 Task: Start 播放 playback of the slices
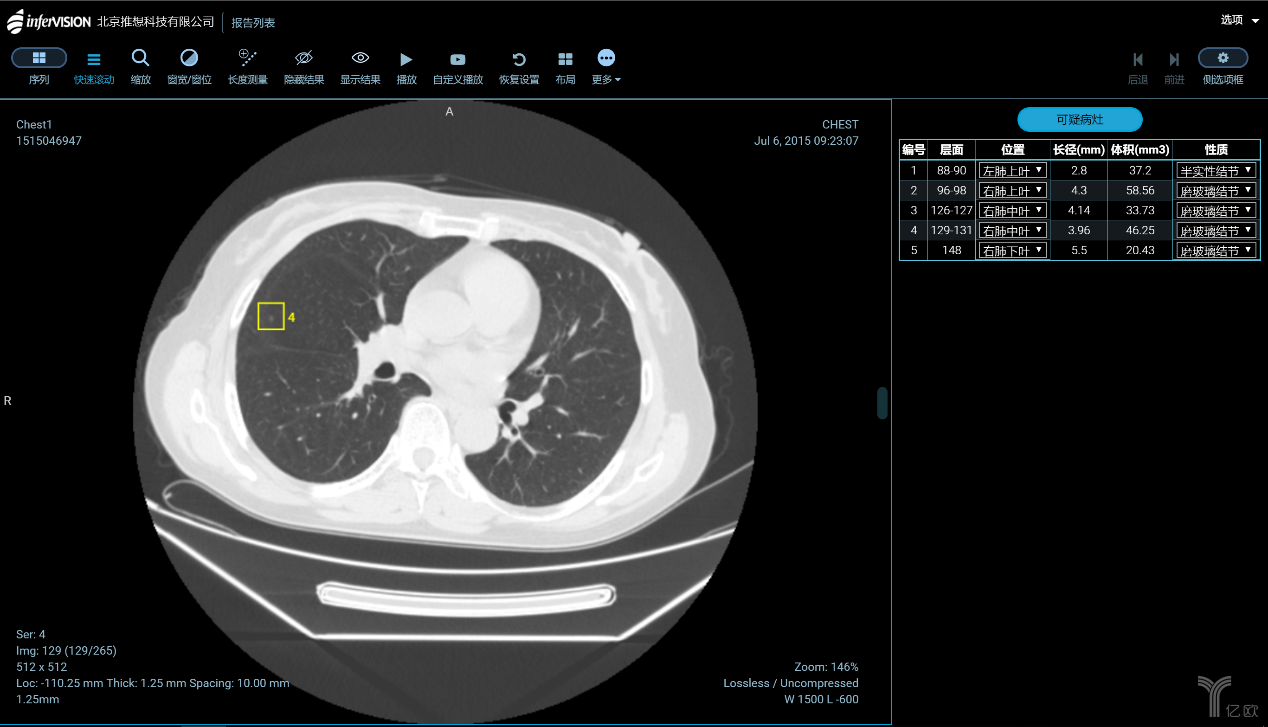point(406,60)
